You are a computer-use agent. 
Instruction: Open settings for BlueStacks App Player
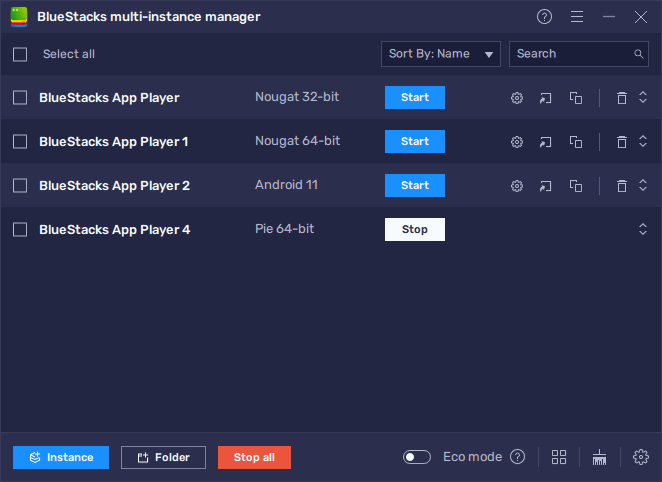point(517,98)
